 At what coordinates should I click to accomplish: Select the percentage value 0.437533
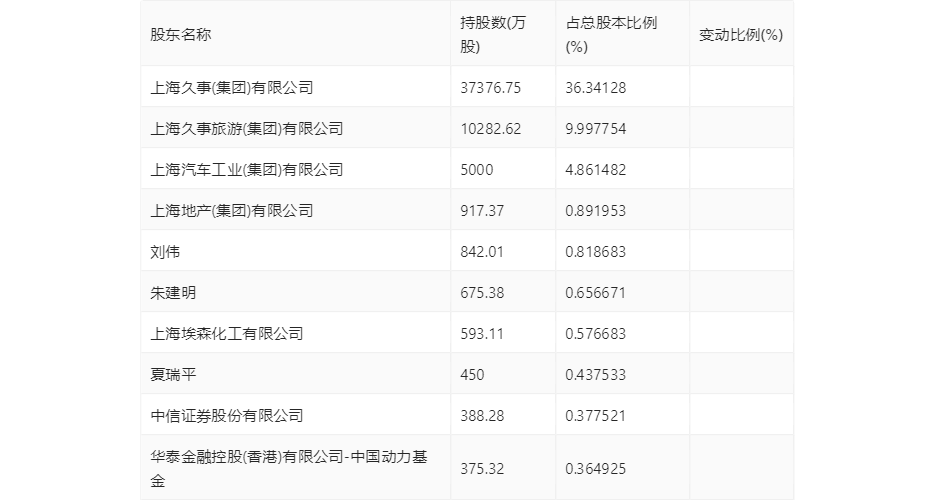click(596, 375)
